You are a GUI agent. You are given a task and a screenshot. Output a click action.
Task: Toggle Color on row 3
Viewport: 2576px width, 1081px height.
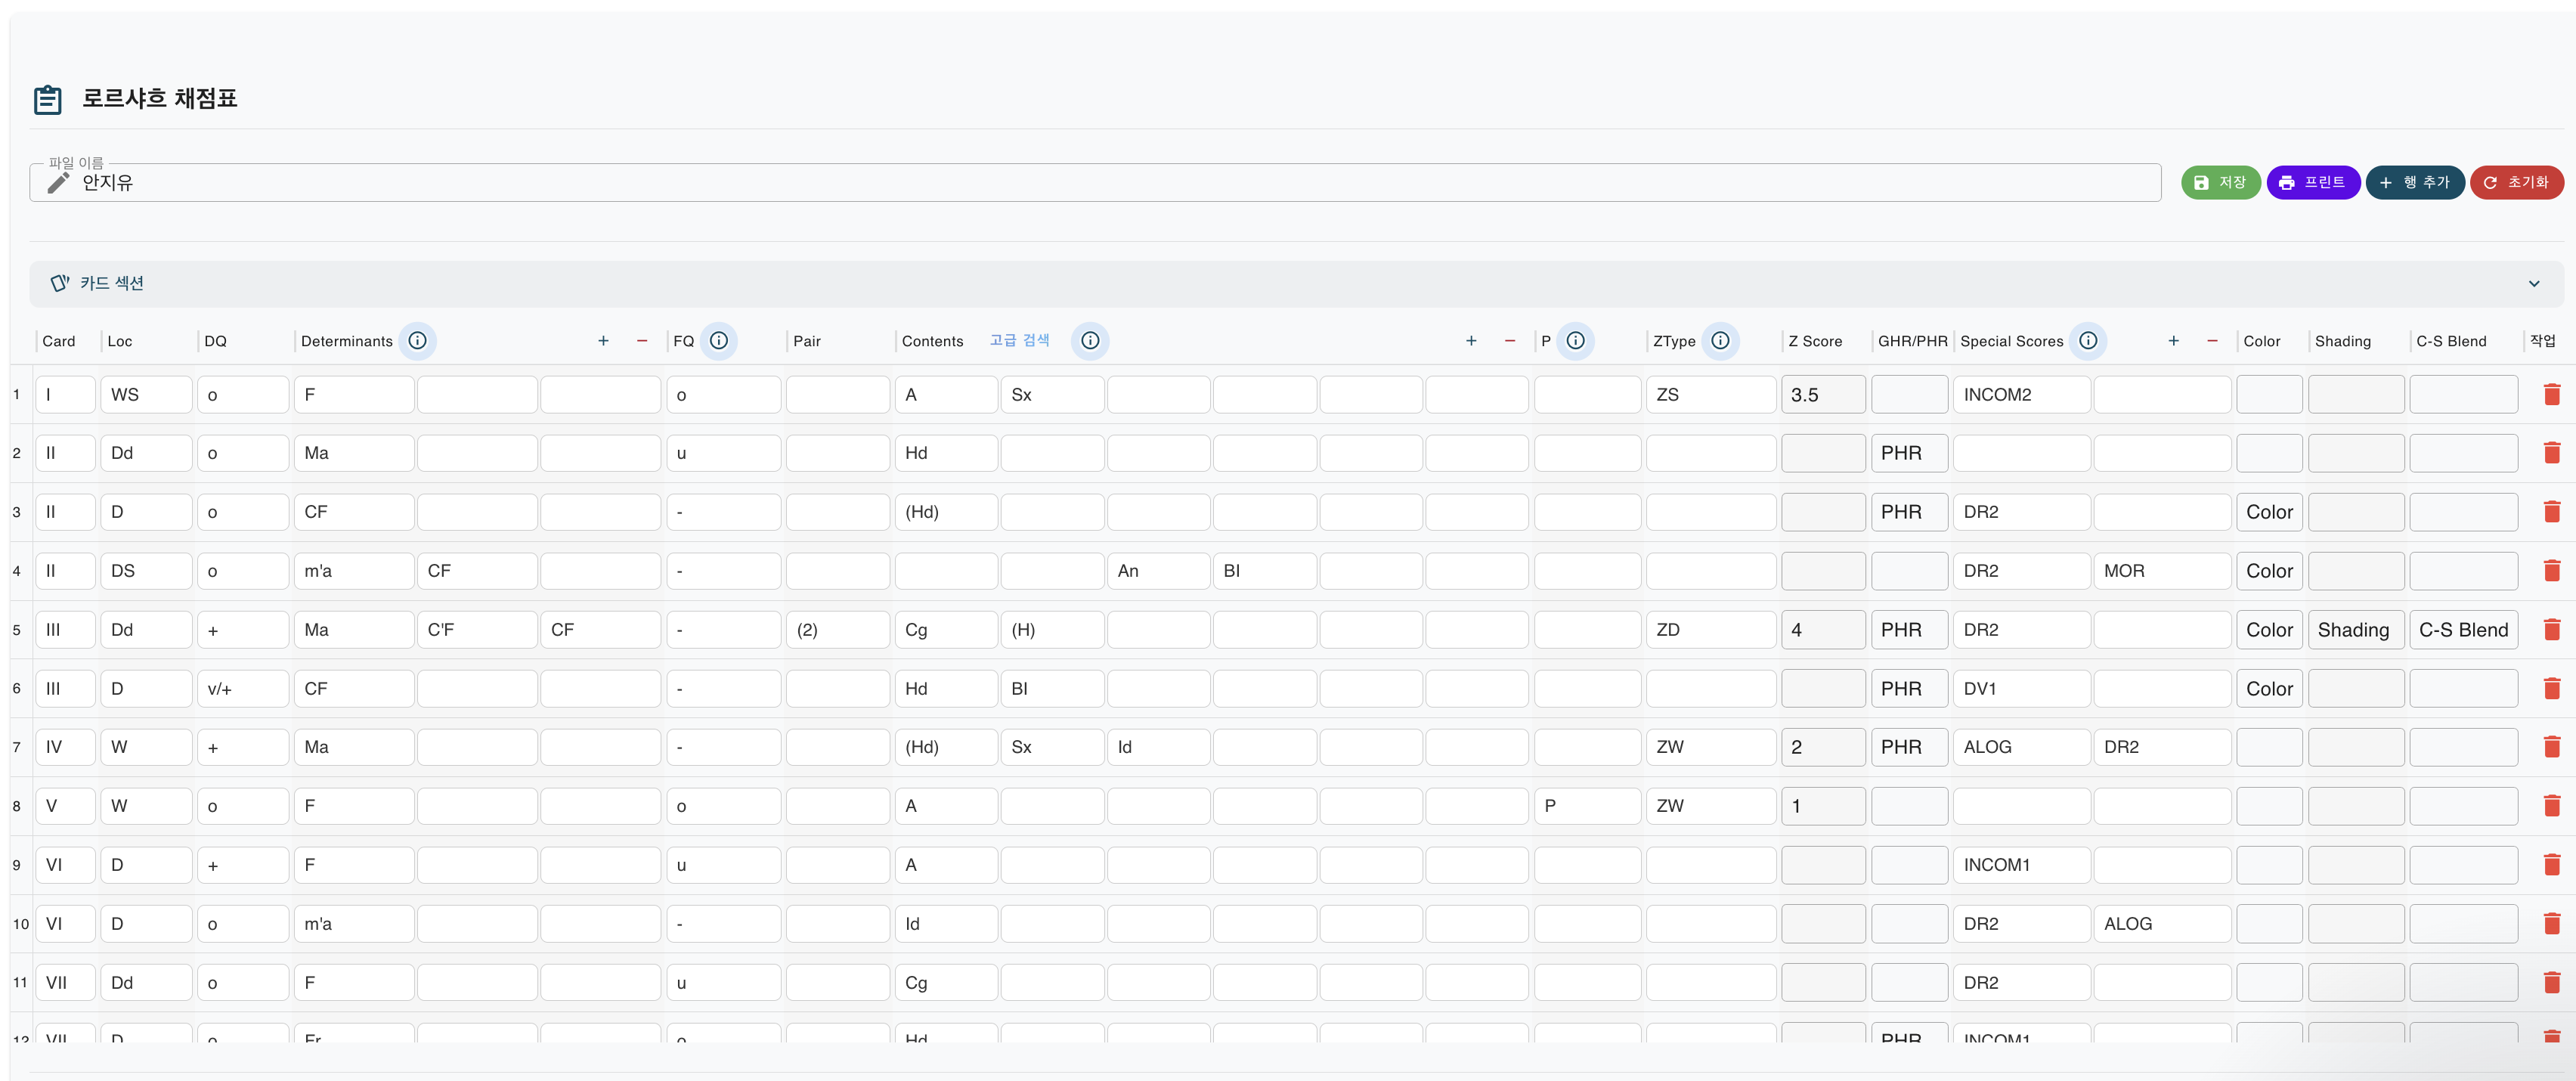coord(2268,512)
